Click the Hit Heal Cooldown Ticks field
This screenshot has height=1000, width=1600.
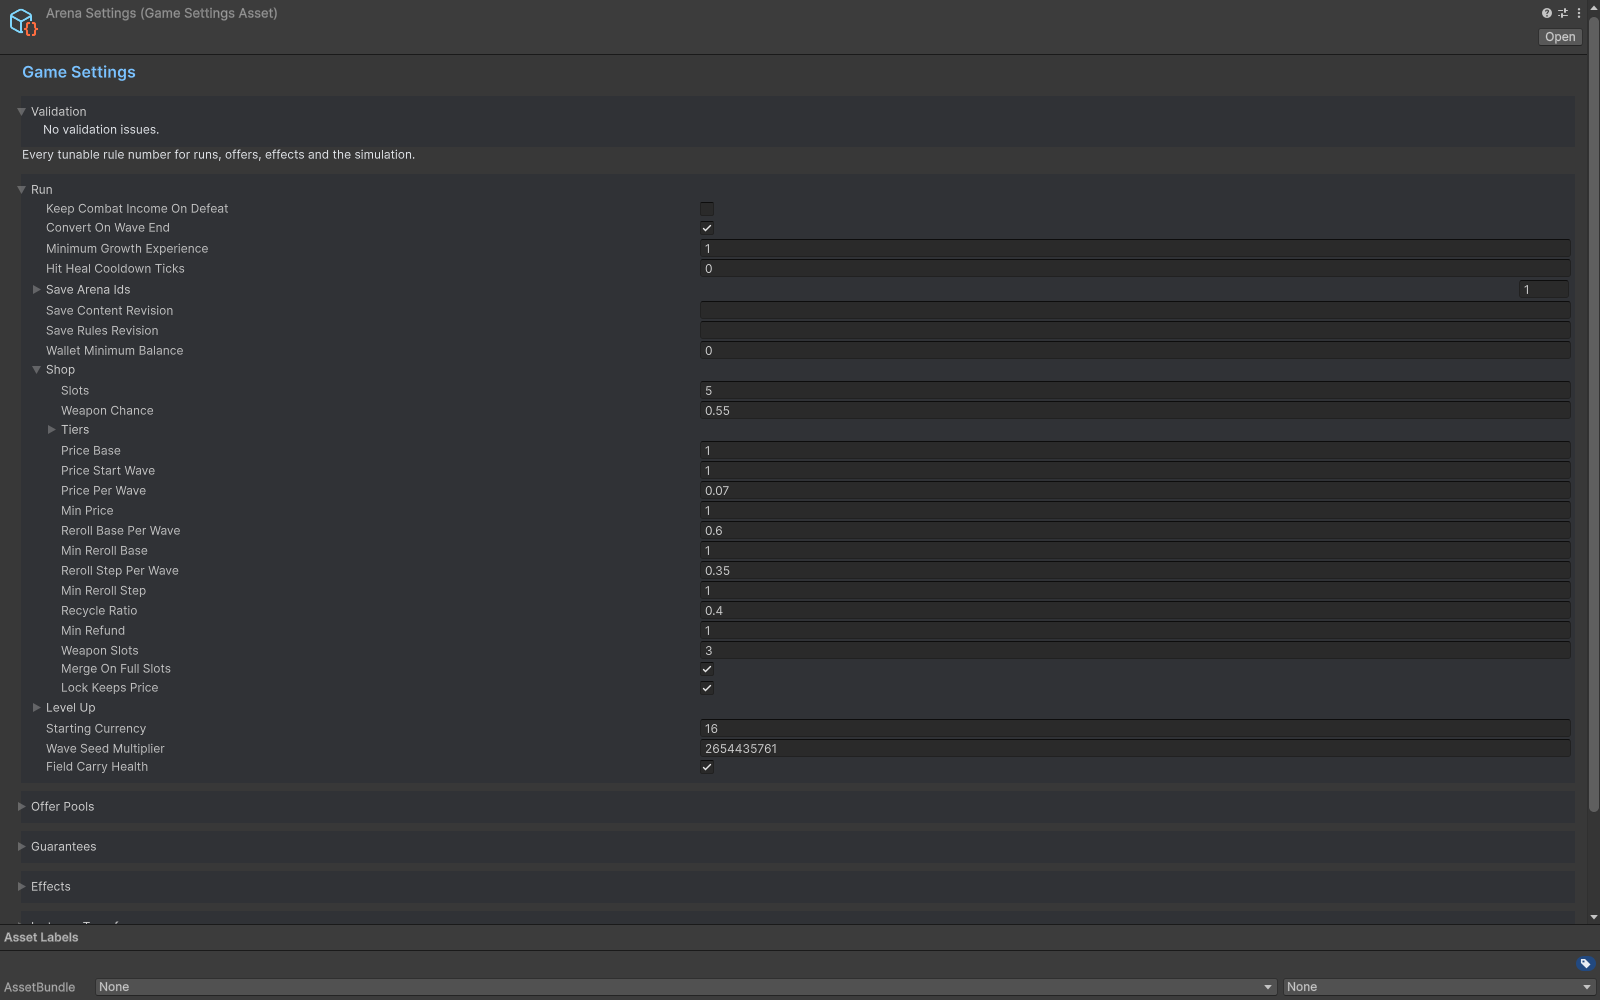[1135, 269]
